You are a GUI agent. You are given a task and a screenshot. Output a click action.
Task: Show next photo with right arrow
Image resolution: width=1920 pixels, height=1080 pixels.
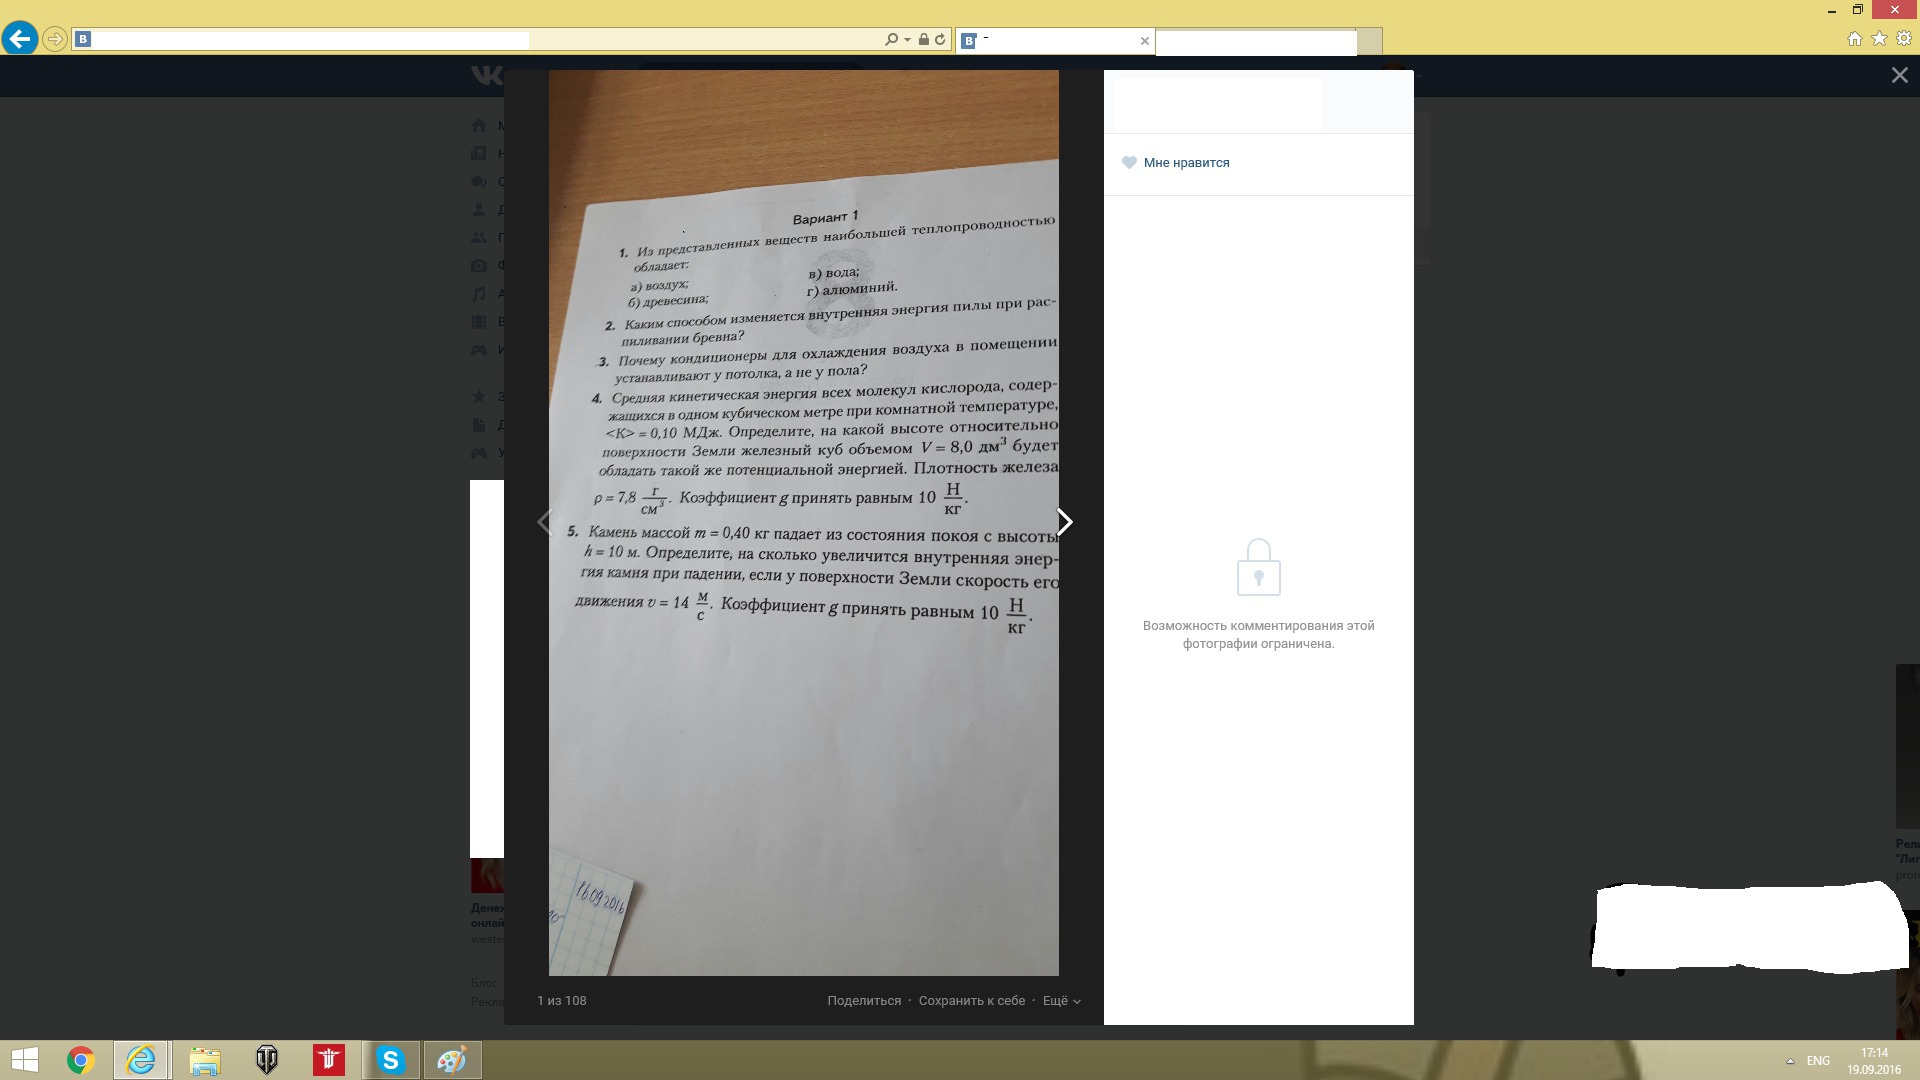[1065, 522]
